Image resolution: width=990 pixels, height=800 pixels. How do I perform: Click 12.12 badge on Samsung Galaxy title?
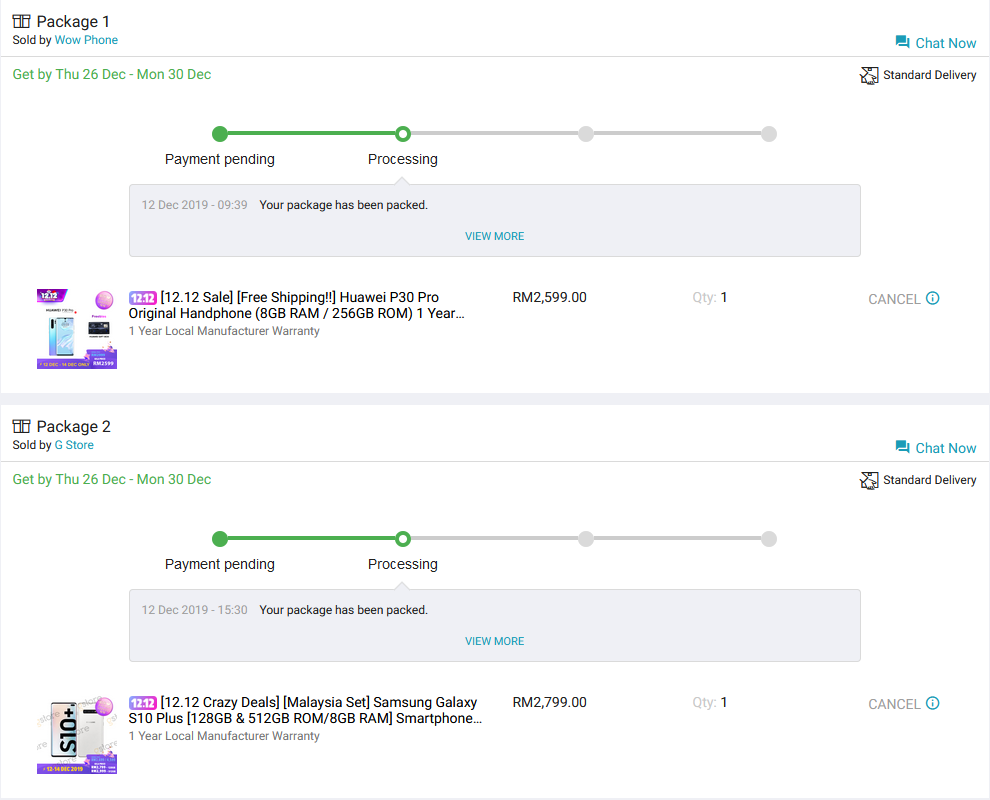[x=143, y=703]
